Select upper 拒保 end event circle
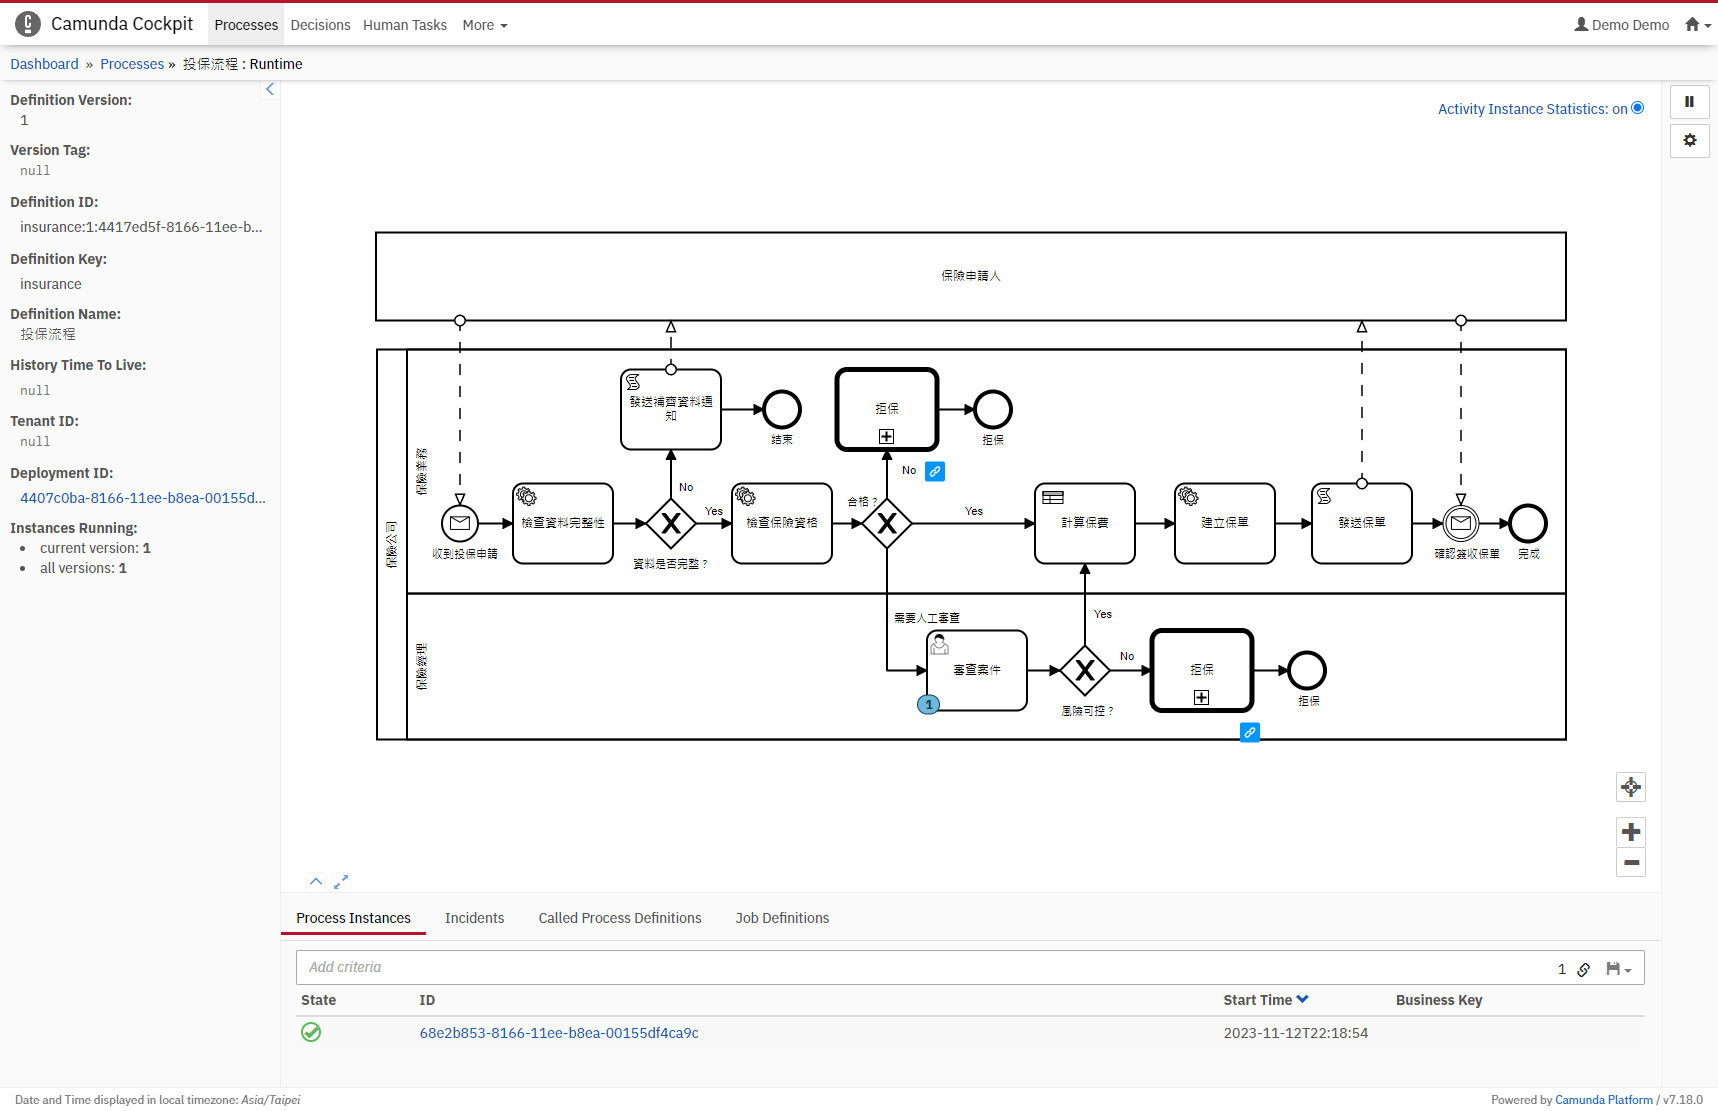The height and width of the screenshot is (1111, 1718). [993, 409]
